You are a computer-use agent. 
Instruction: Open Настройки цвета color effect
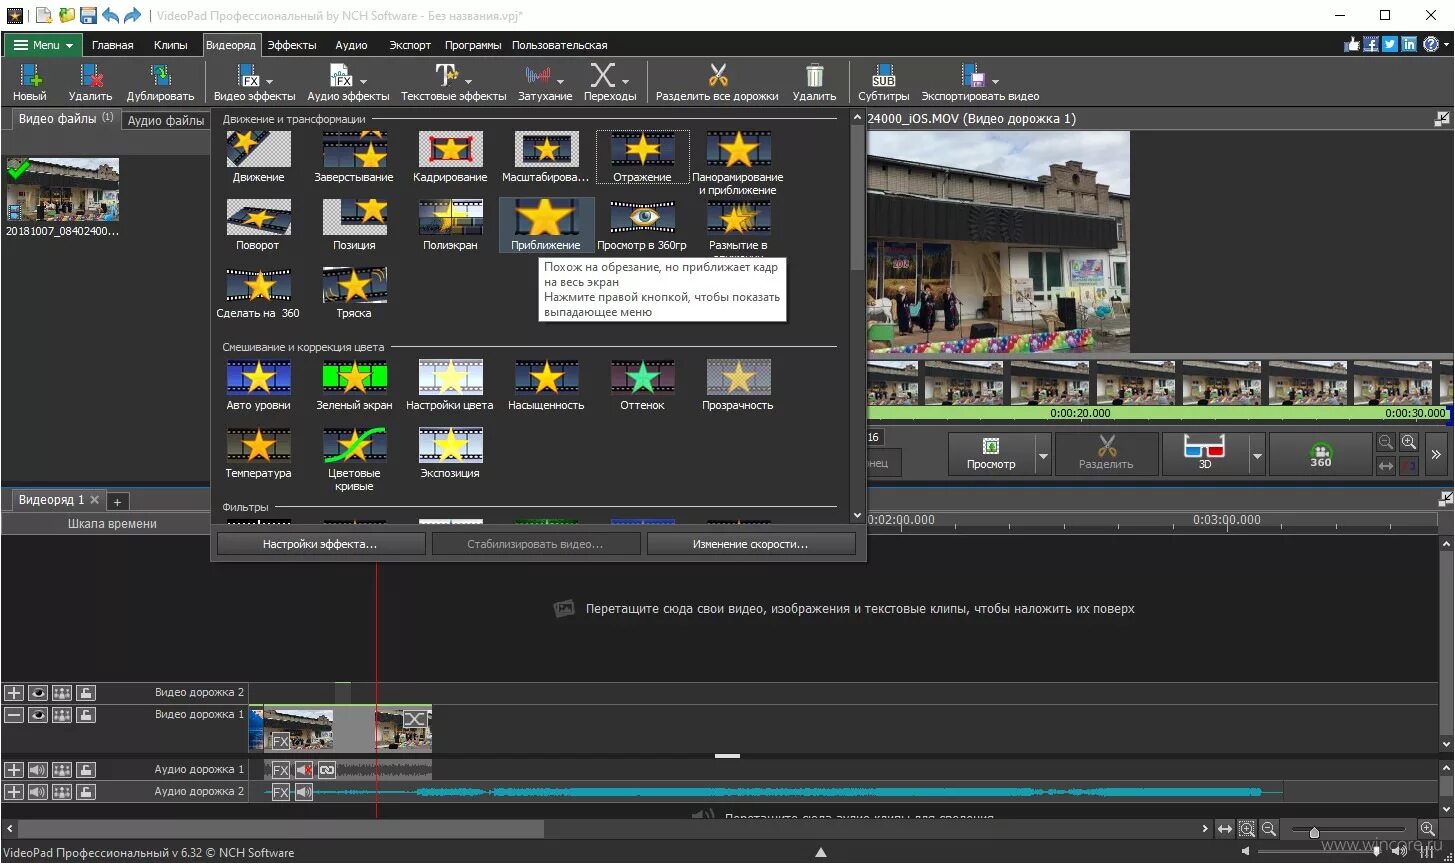click(x=450, y=385)
